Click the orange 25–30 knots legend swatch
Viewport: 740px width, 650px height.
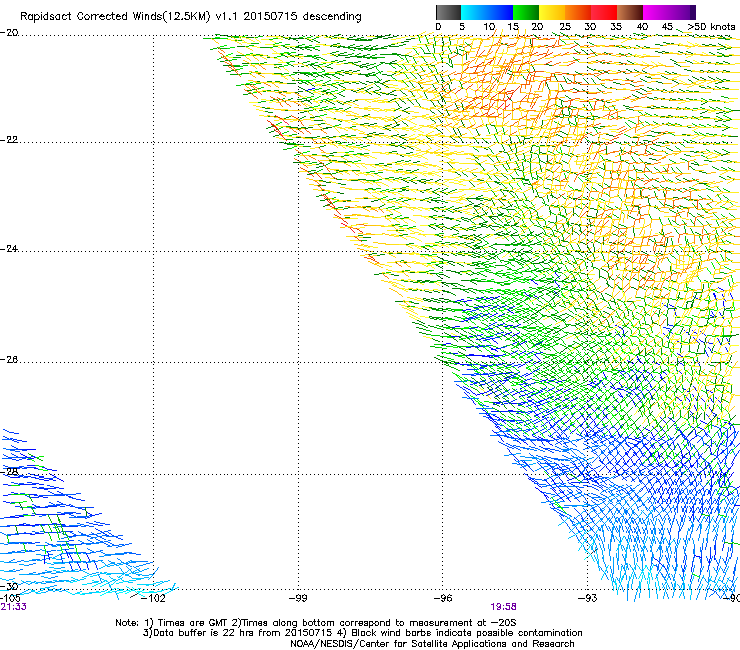(578, 12)
